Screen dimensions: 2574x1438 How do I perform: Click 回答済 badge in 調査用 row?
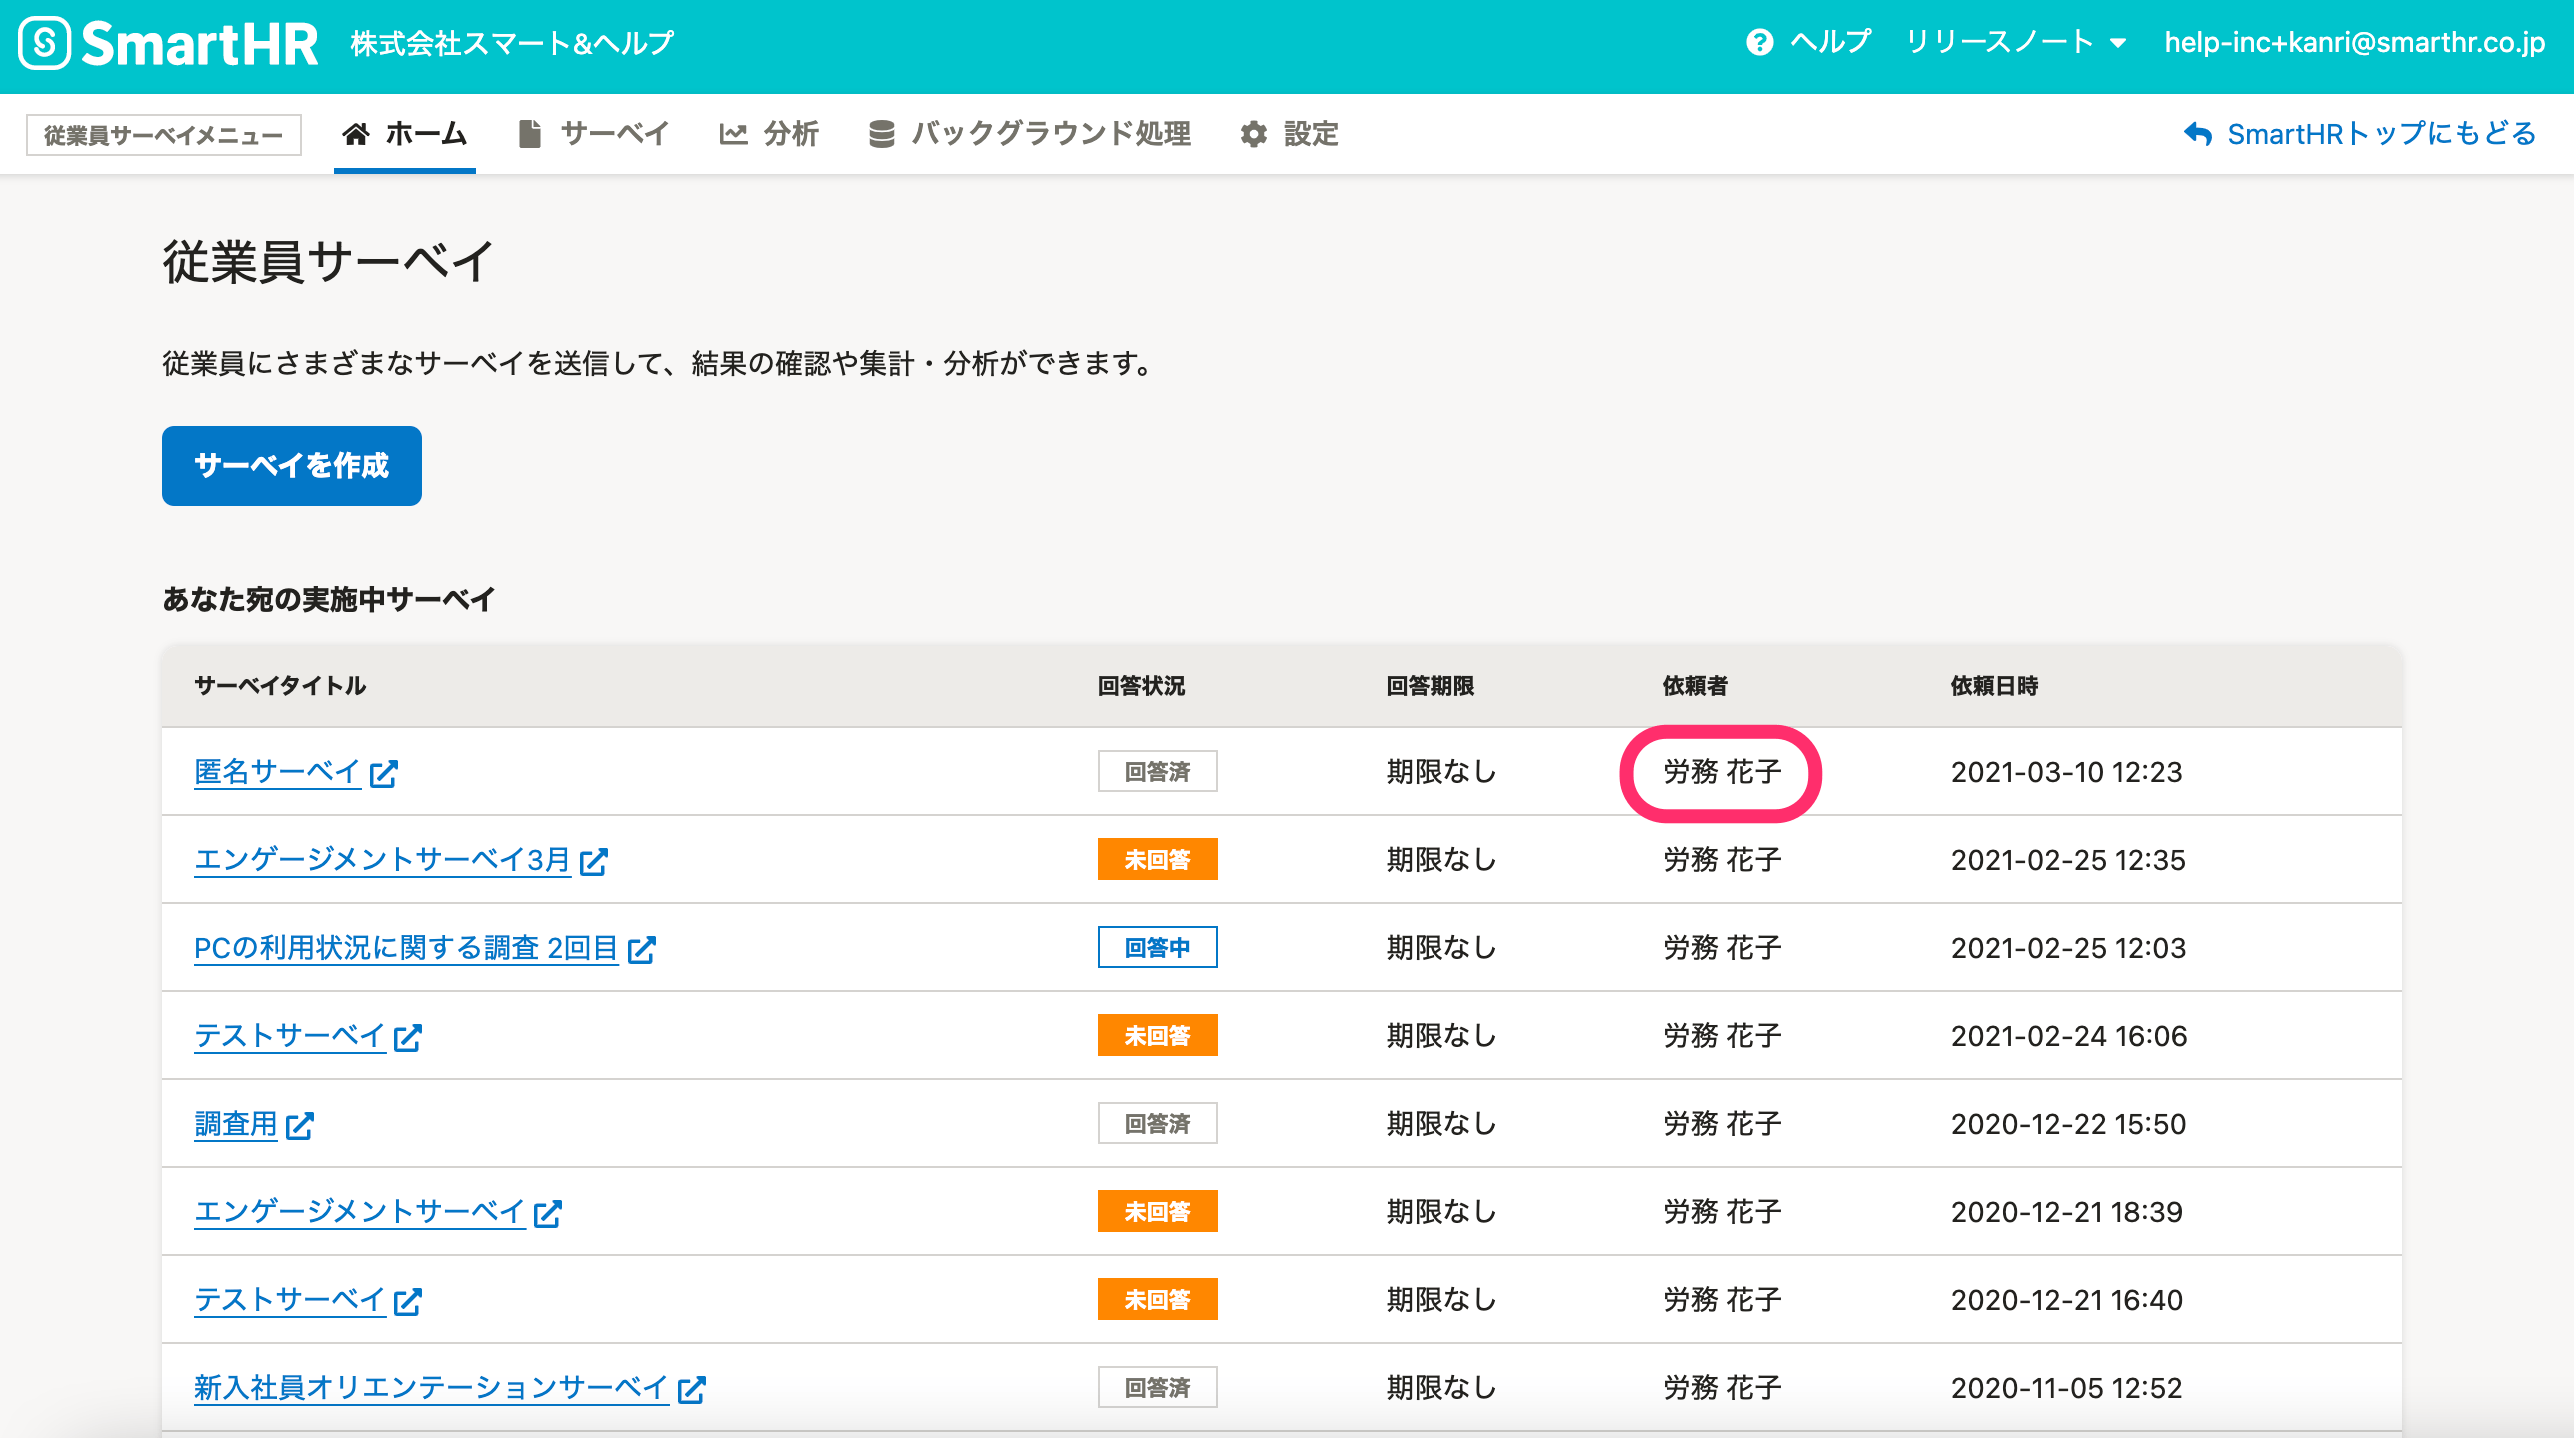coord(1157,1123)
